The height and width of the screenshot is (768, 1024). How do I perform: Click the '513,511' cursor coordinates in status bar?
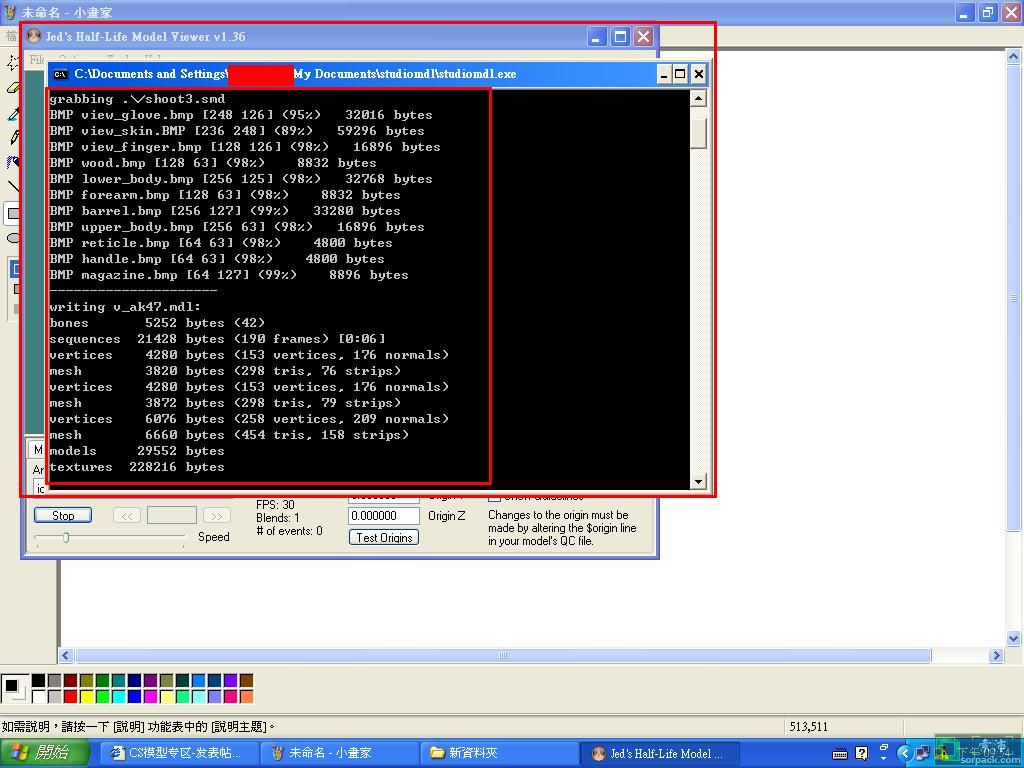tap(808, 726)
